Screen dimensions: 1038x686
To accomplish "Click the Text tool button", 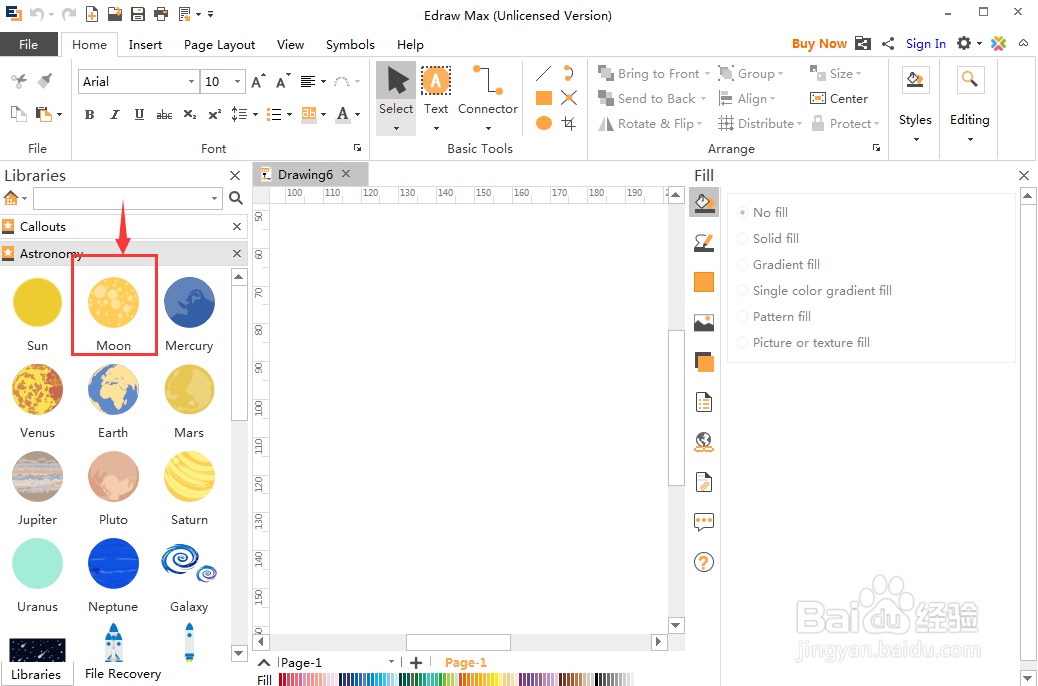I will 436,91.
